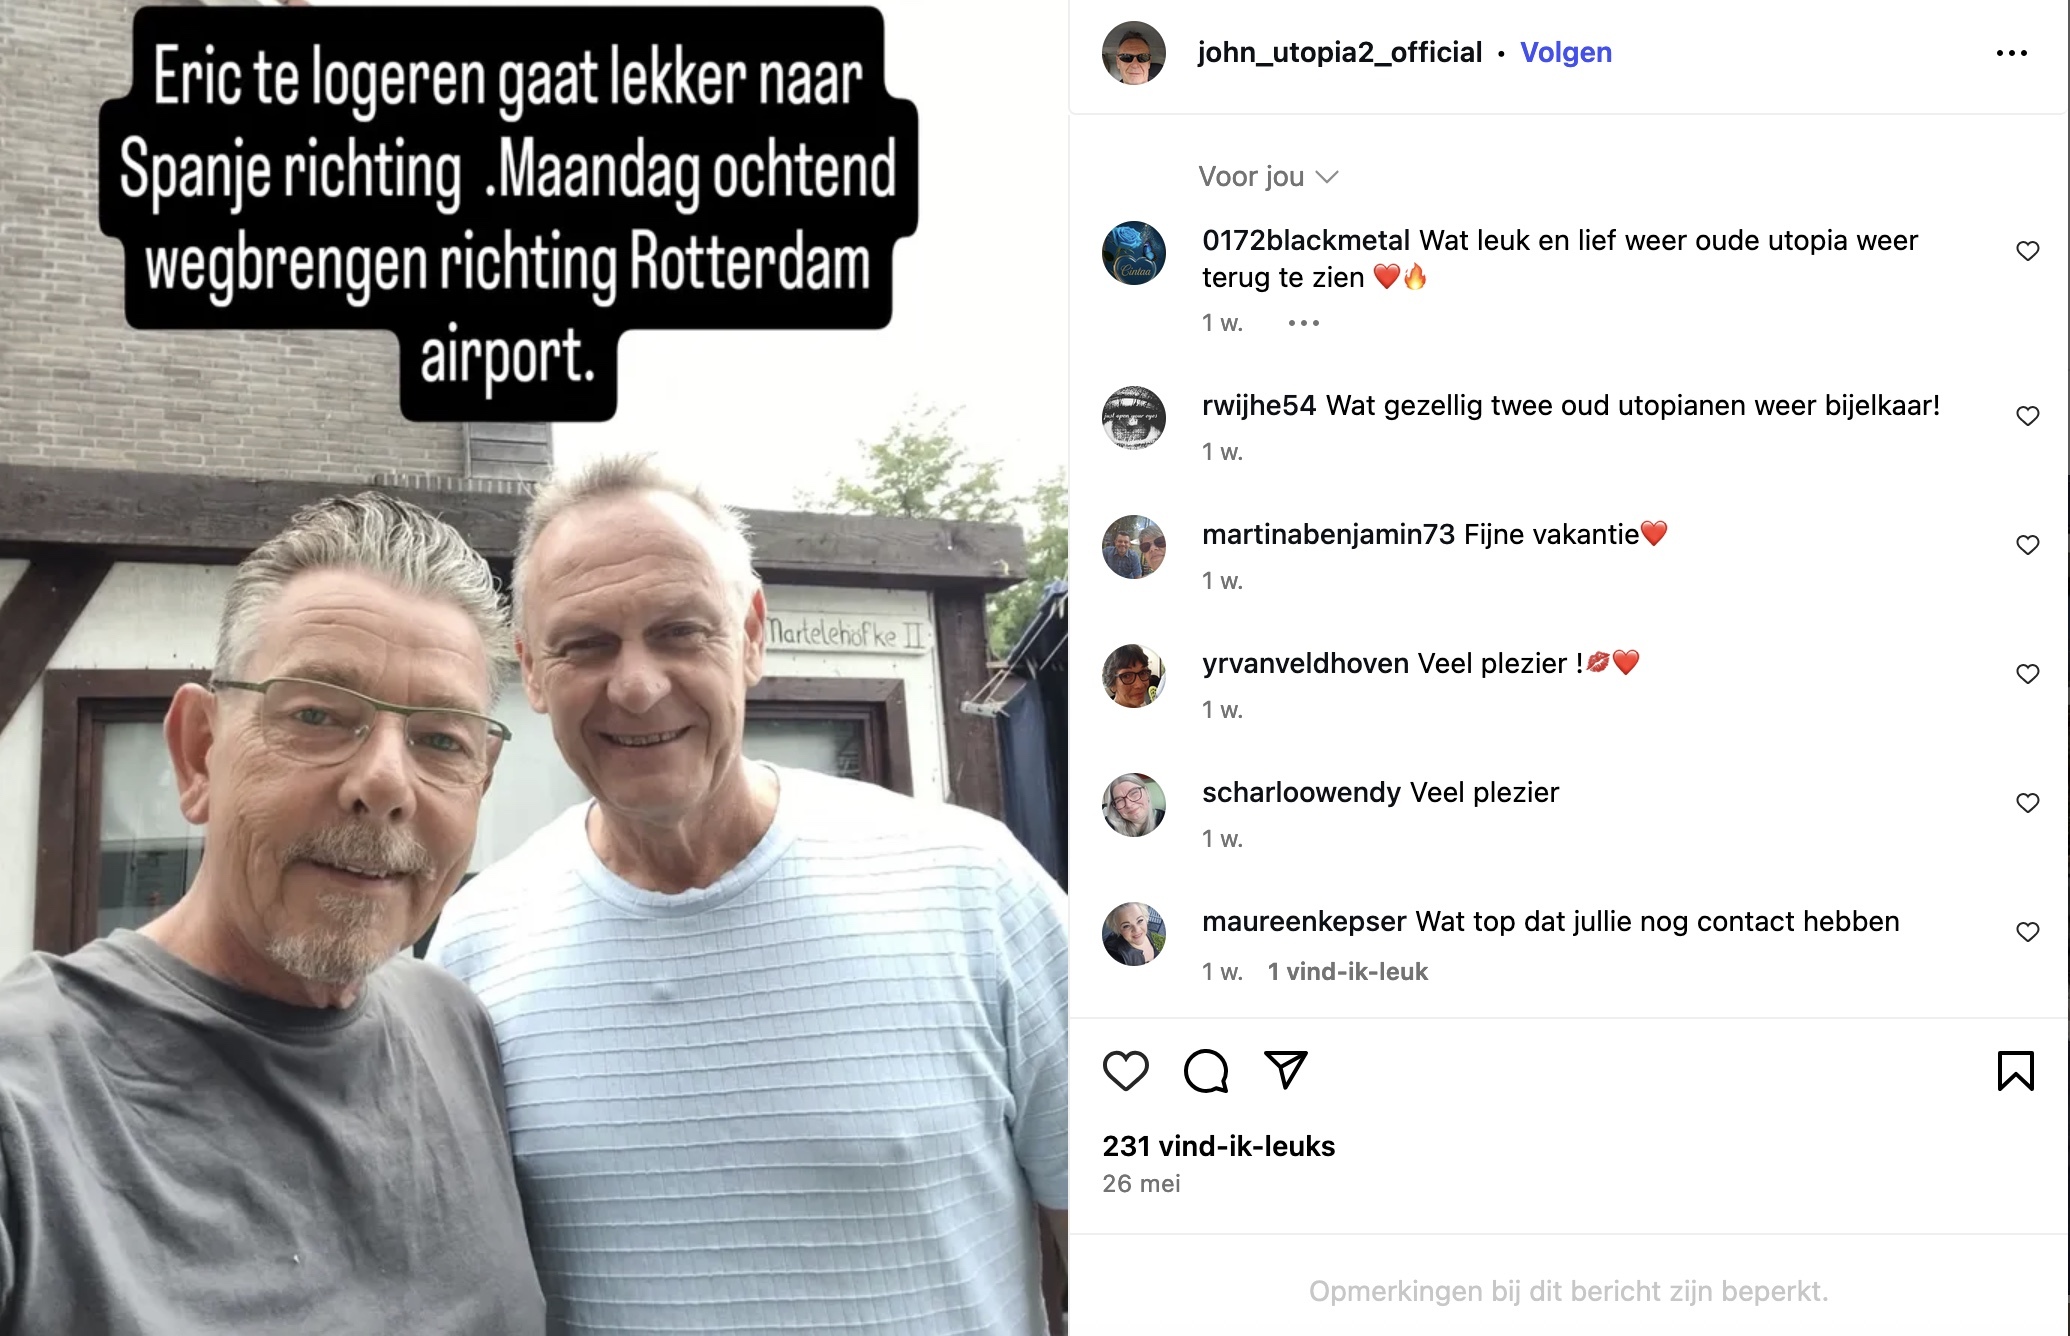Viewport: 2070px width, 1336px height.
Task: Like scharloowendy's comment heart
Action: 2027,803
